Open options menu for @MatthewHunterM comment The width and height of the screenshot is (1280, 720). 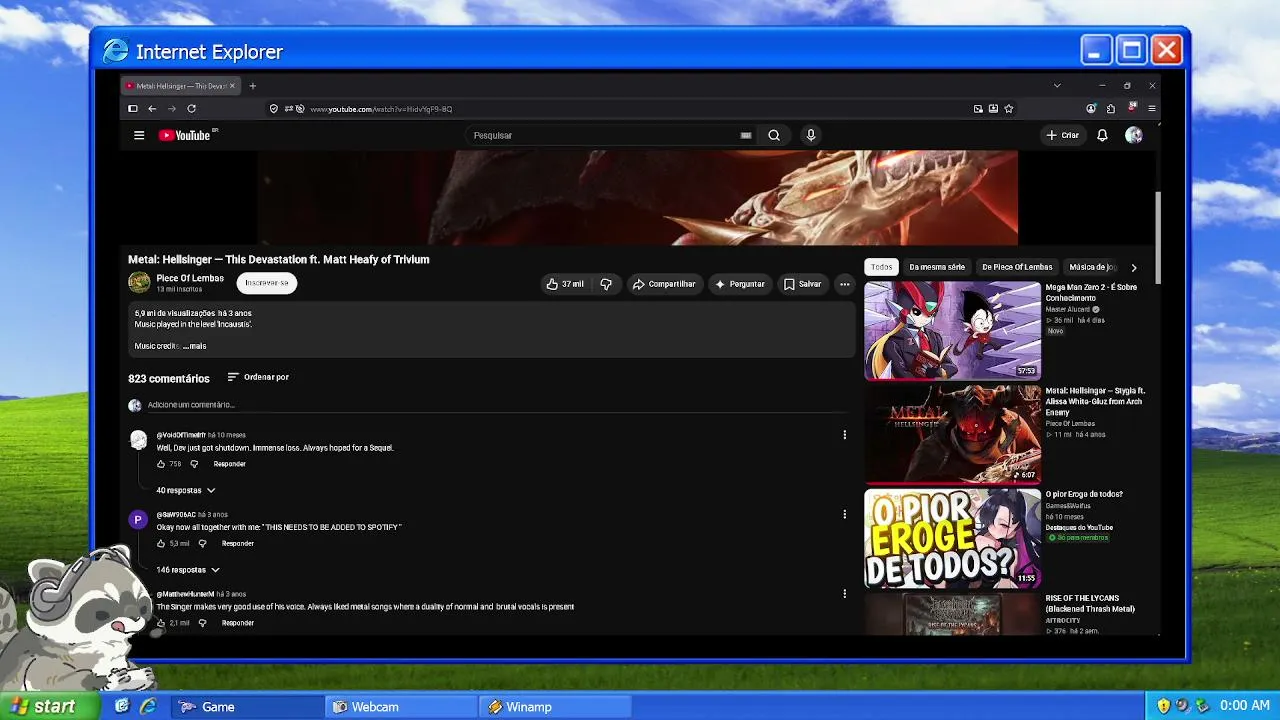tap(844, 594)
